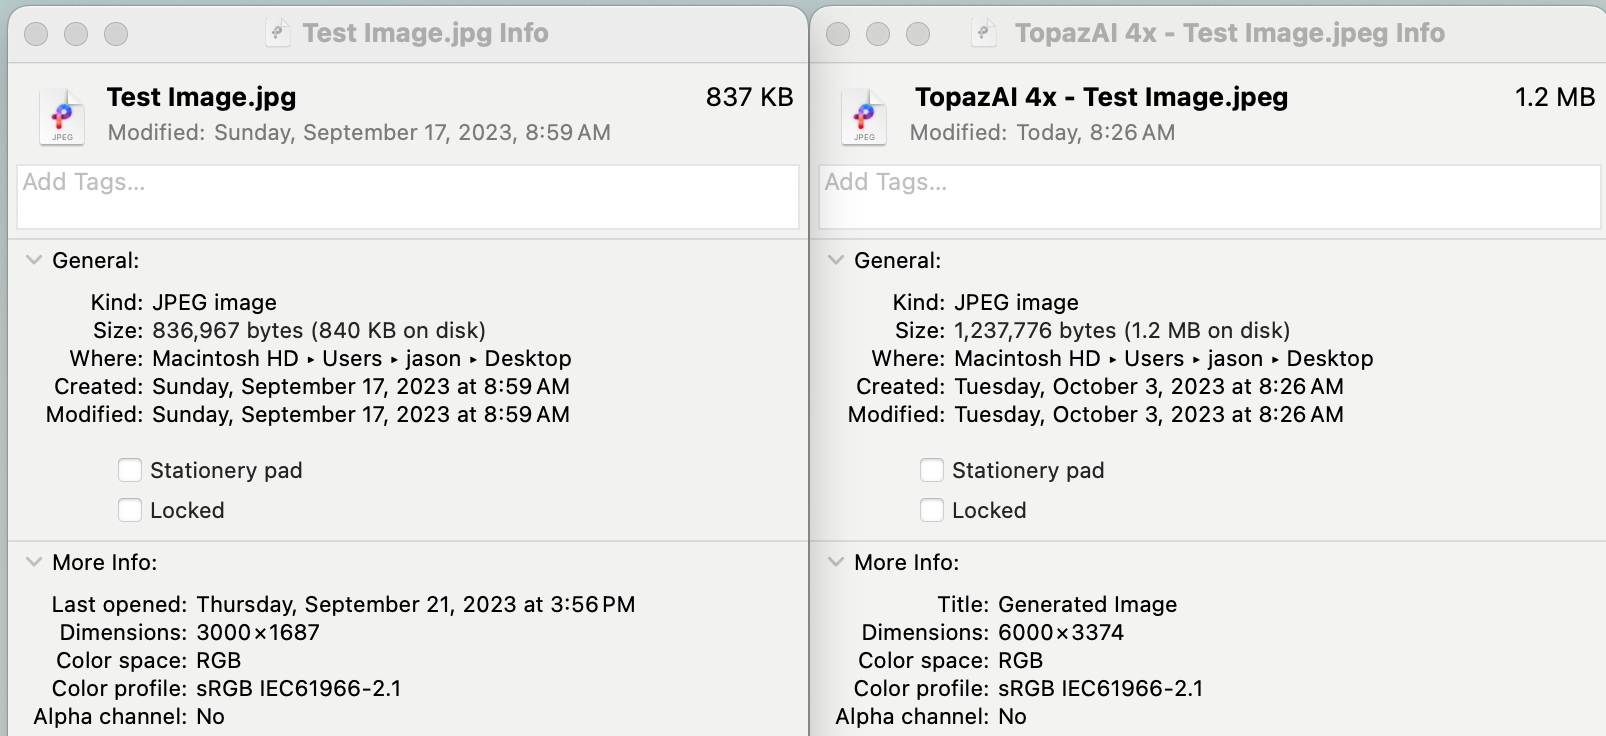Screen dimensions: 1606x736
Task: Enable Stationery pad for Test Image.jpg
Action: click(x=130, y=470)
